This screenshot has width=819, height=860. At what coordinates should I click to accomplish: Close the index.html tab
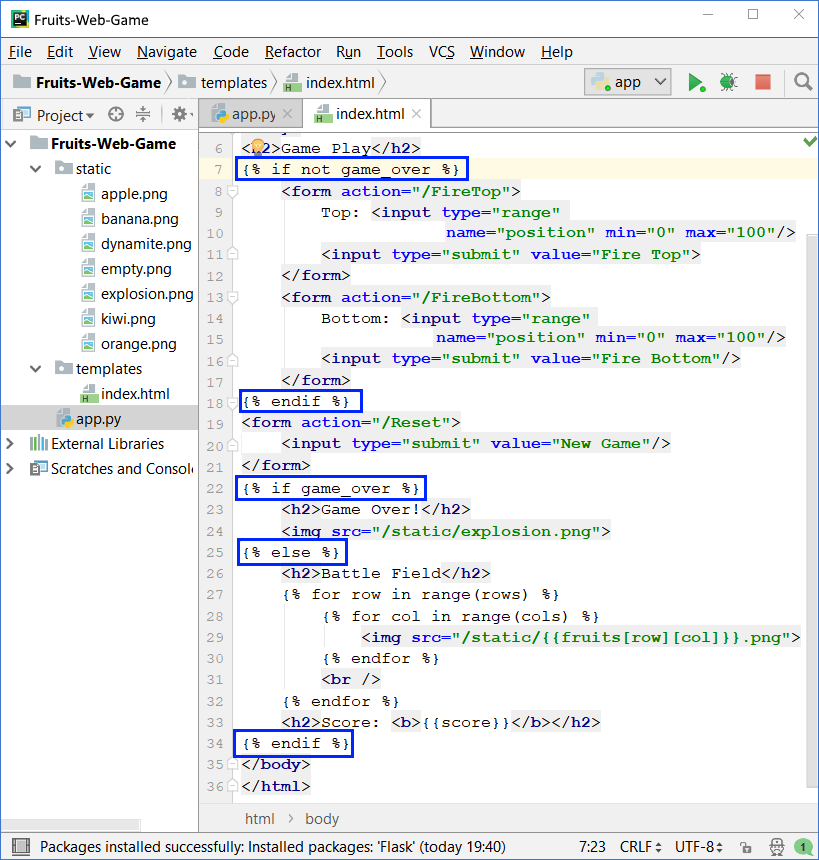[417, 114]
